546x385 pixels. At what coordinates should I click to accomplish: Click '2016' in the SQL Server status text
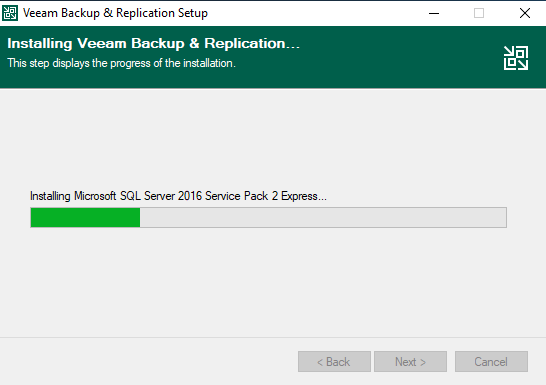tap(190, 196)
